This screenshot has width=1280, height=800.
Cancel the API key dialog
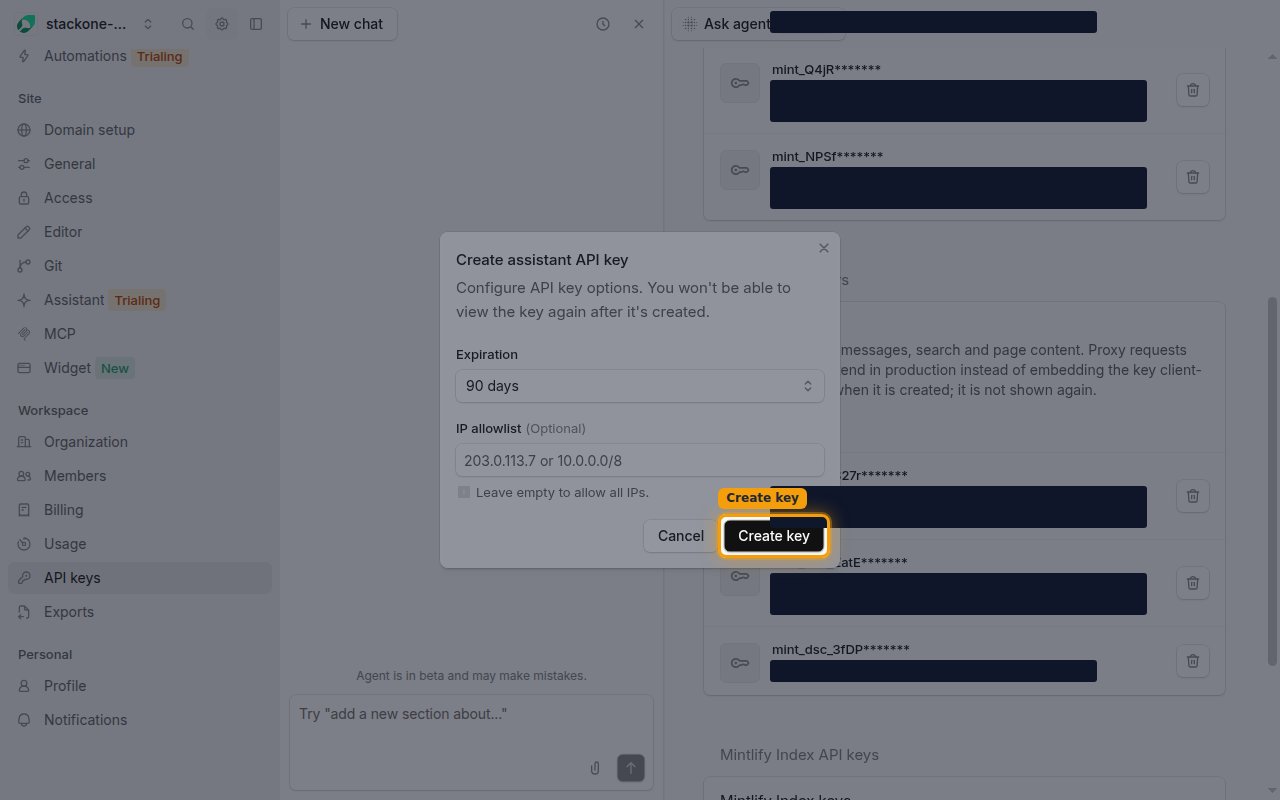point(681,536)
